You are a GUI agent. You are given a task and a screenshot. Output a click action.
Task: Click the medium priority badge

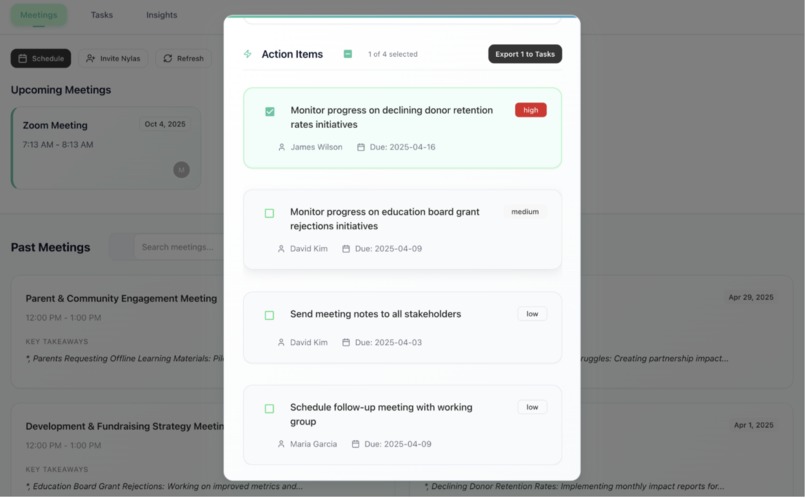click(525, 212)
